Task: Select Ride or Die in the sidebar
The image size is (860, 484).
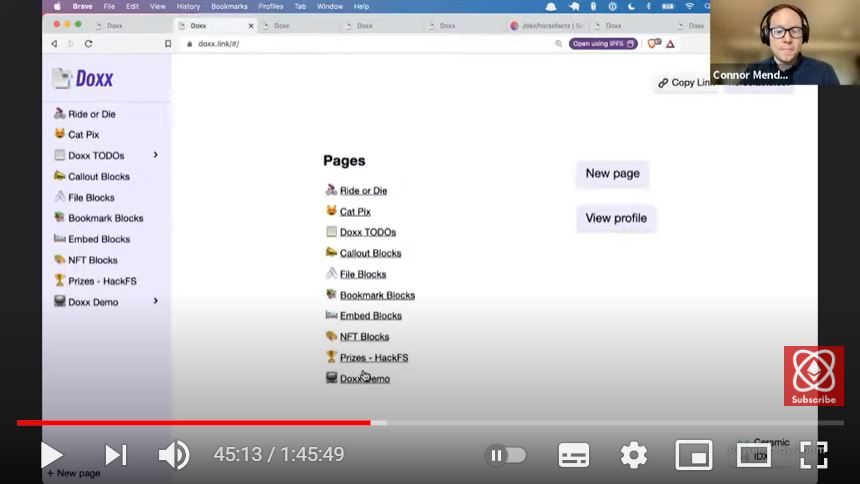Action: click(92, 114)
